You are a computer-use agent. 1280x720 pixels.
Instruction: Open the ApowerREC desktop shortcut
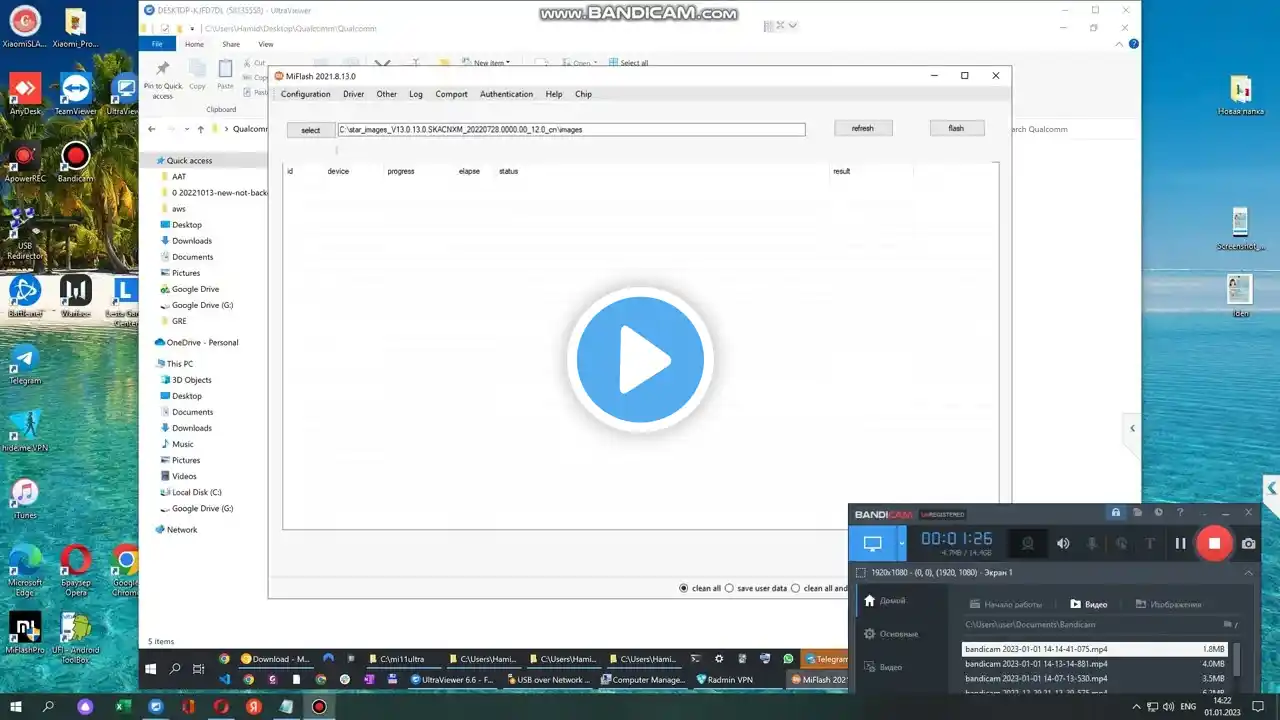pyautogui.click(x=25, y=162)
